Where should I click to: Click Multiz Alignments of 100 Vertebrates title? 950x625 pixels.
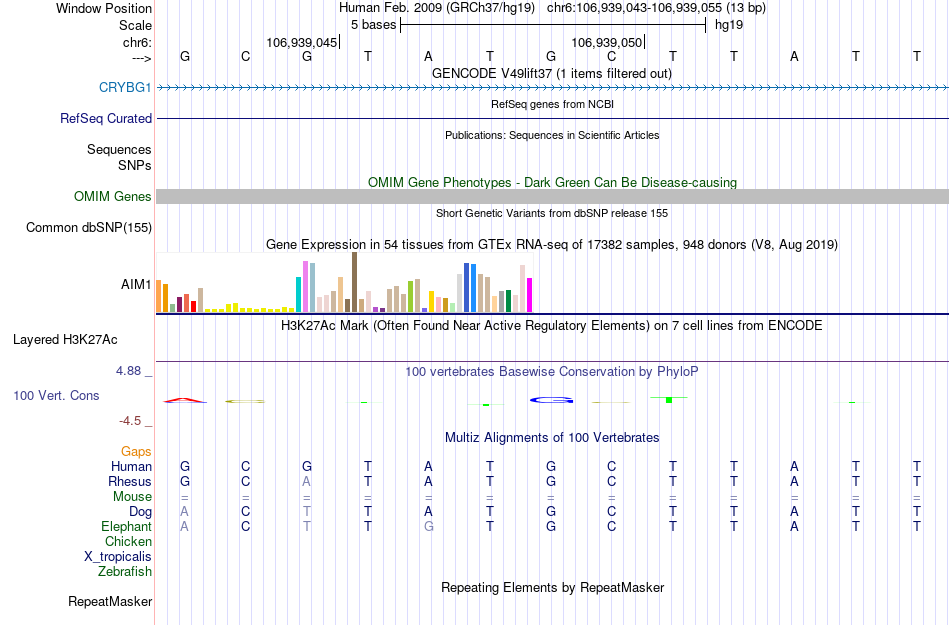(x=552, y=437)
